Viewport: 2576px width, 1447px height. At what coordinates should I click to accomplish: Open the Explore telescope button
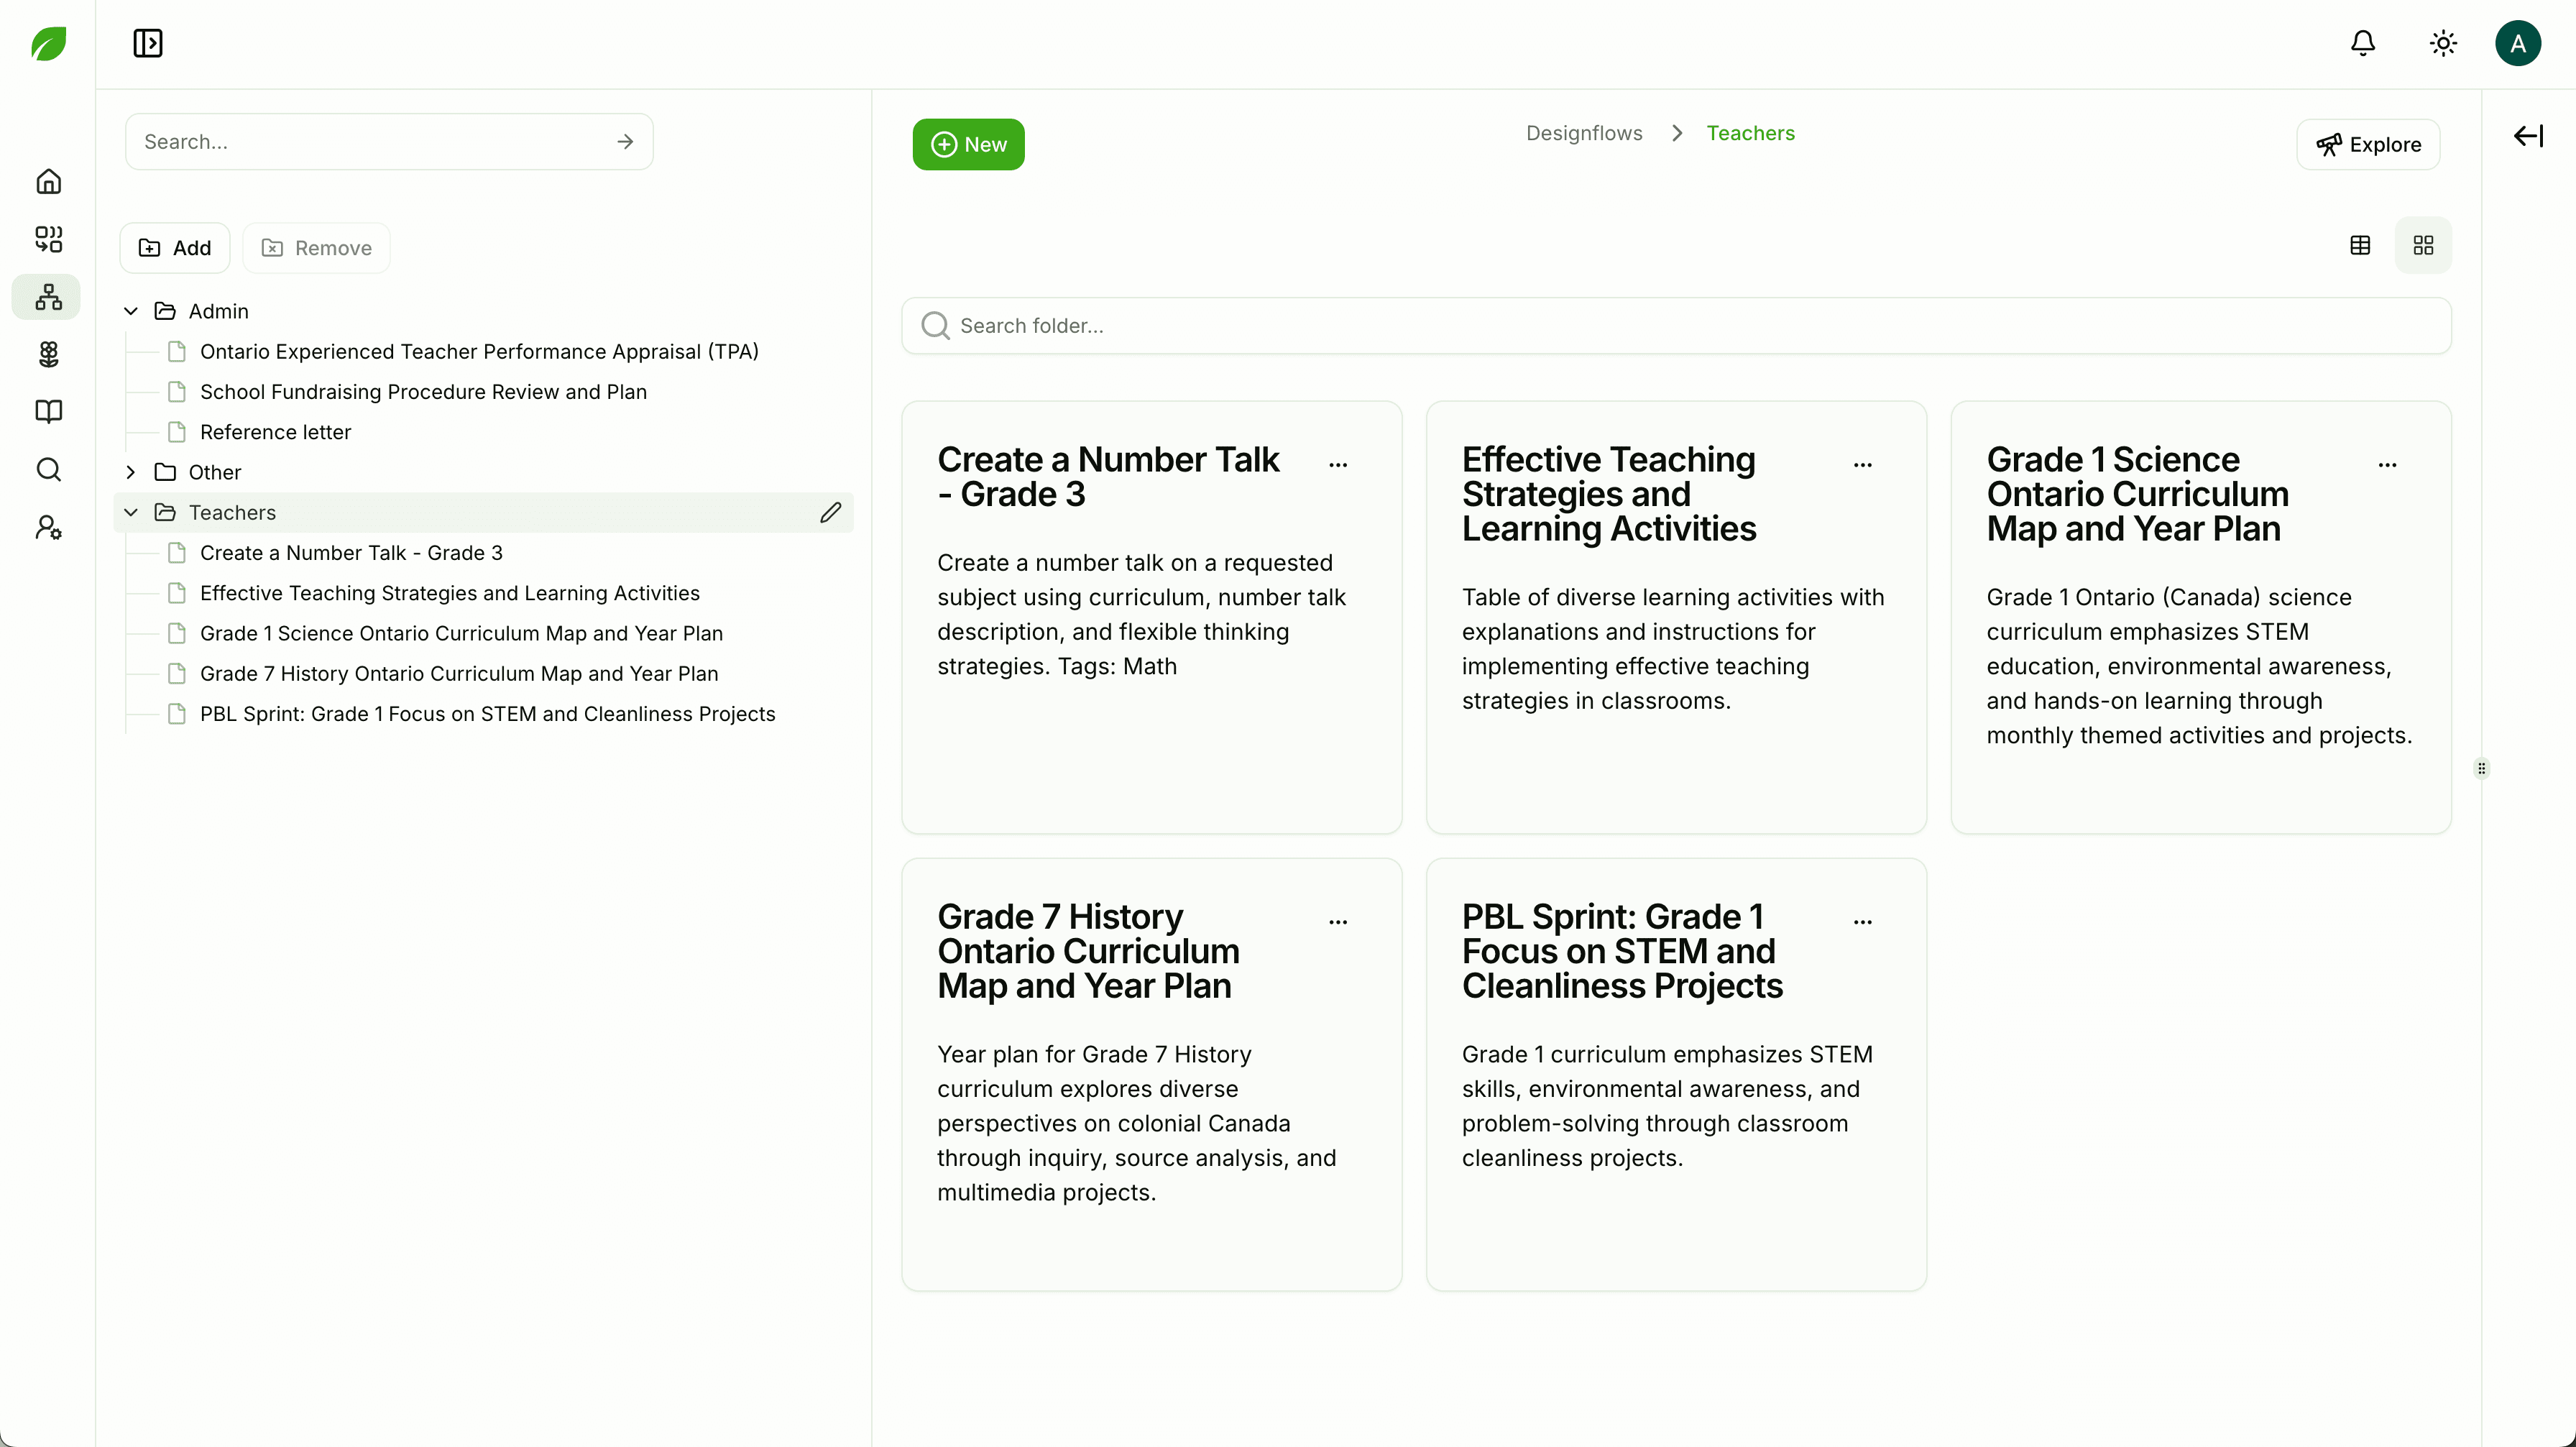2368,144
